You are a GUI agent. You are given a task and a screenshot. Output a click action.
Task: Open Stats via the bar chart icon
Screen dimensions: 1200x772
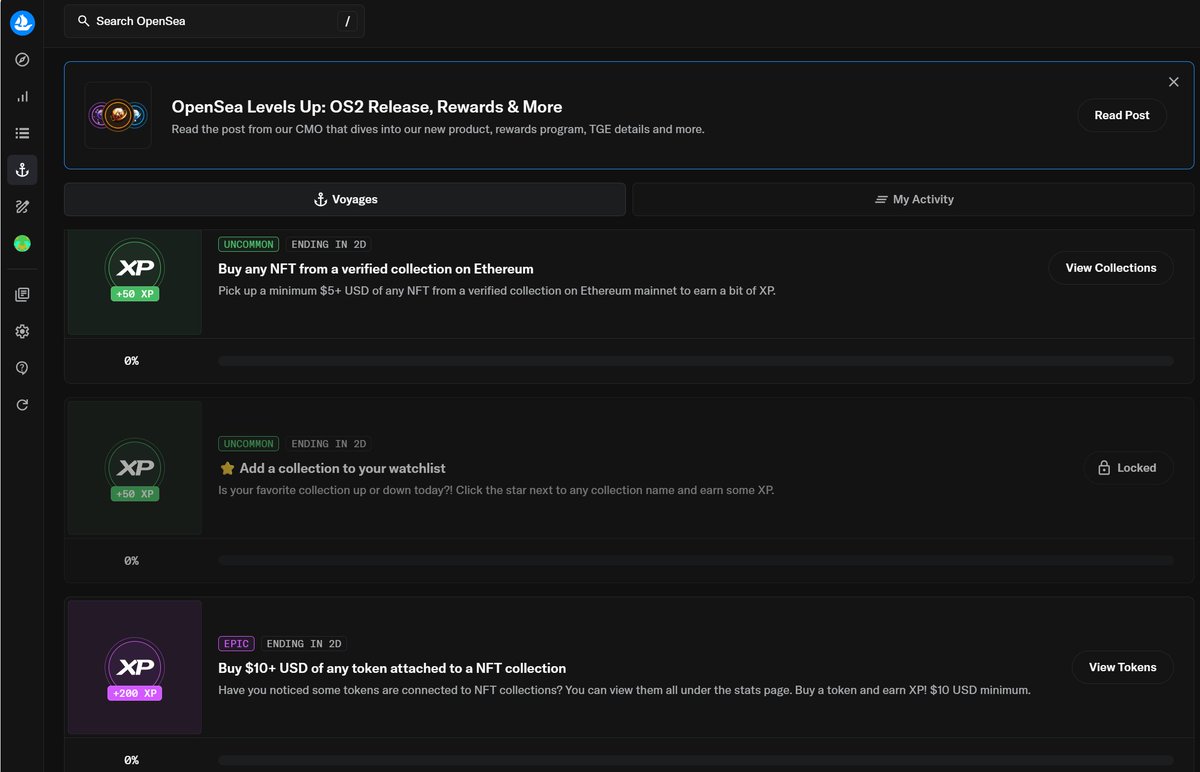point(22,97)
